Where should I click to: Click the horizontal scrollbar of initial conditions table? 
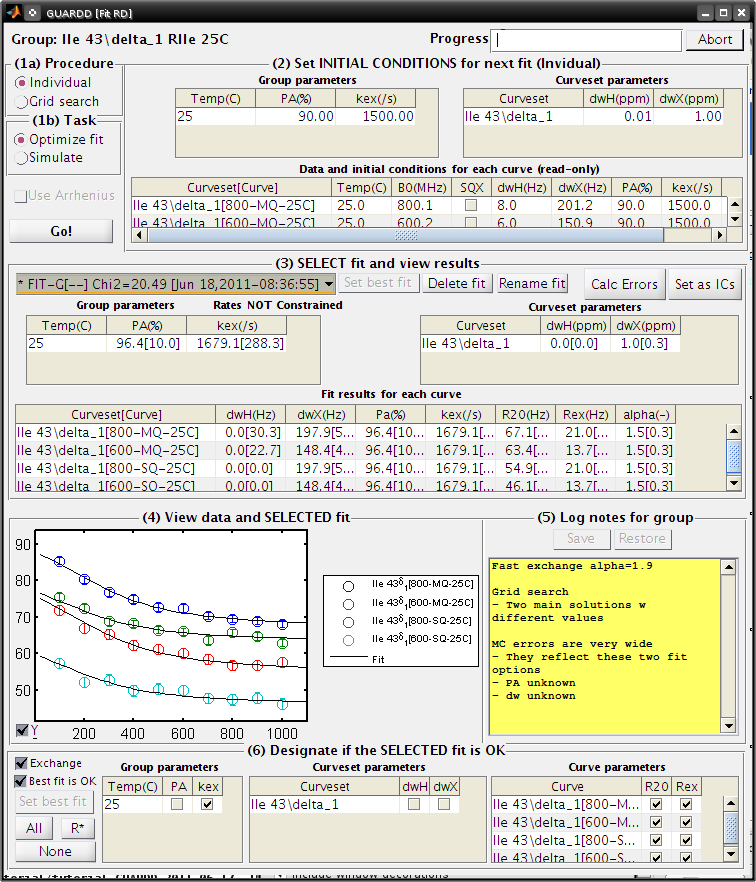406,235
